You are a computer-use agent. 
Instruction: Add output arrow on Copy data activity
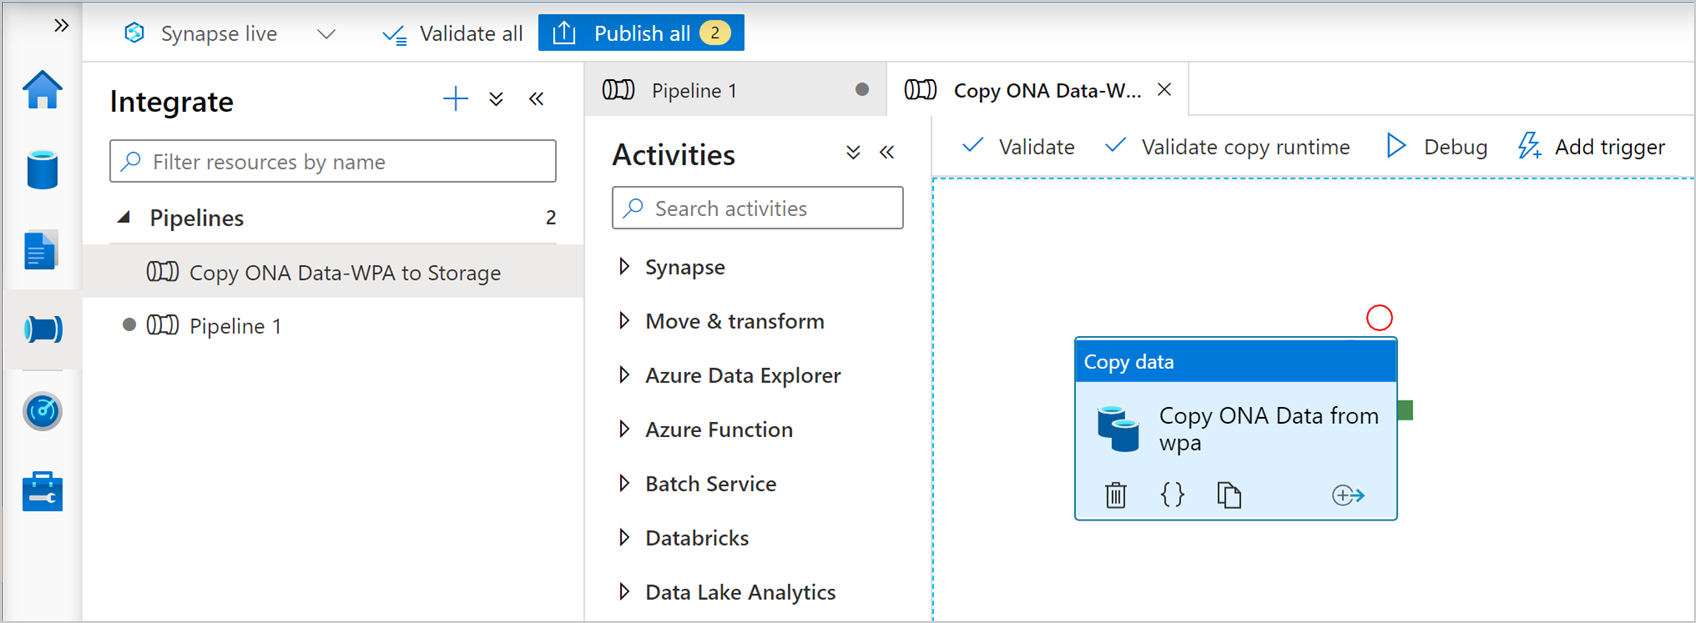(x=1348, y=495)
